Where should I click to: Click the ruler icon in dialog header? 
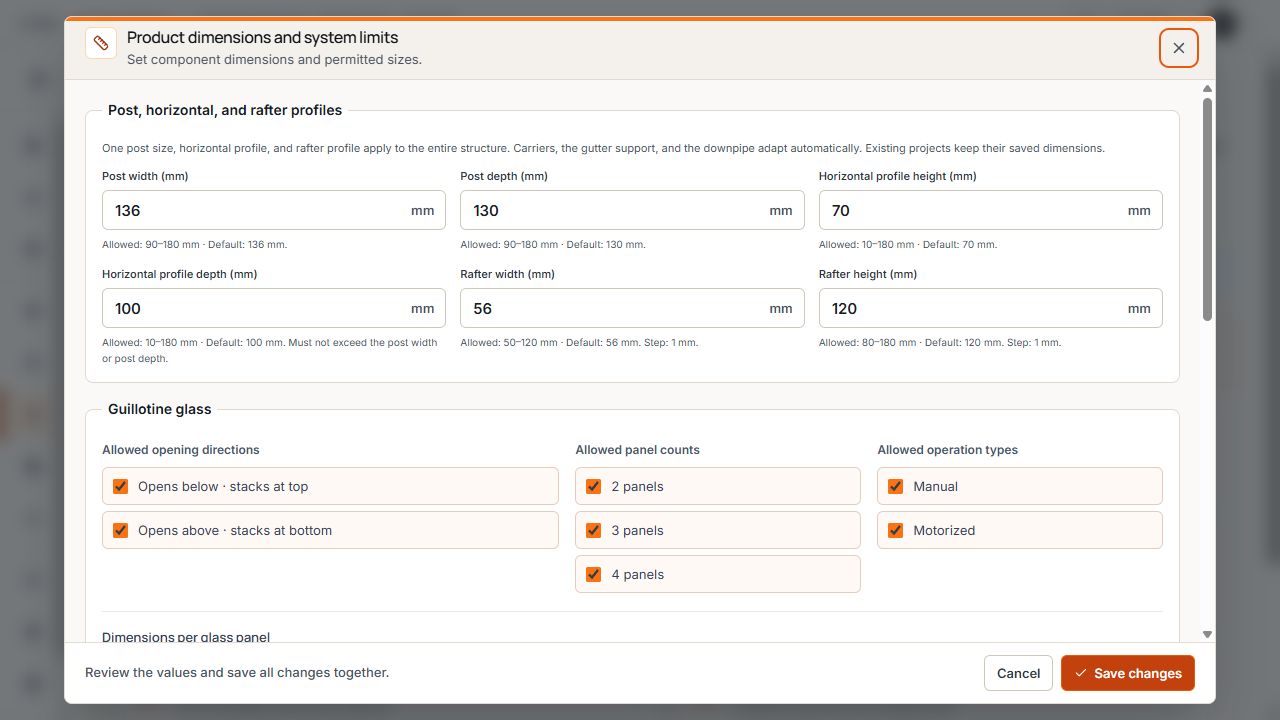coord(101,43)
